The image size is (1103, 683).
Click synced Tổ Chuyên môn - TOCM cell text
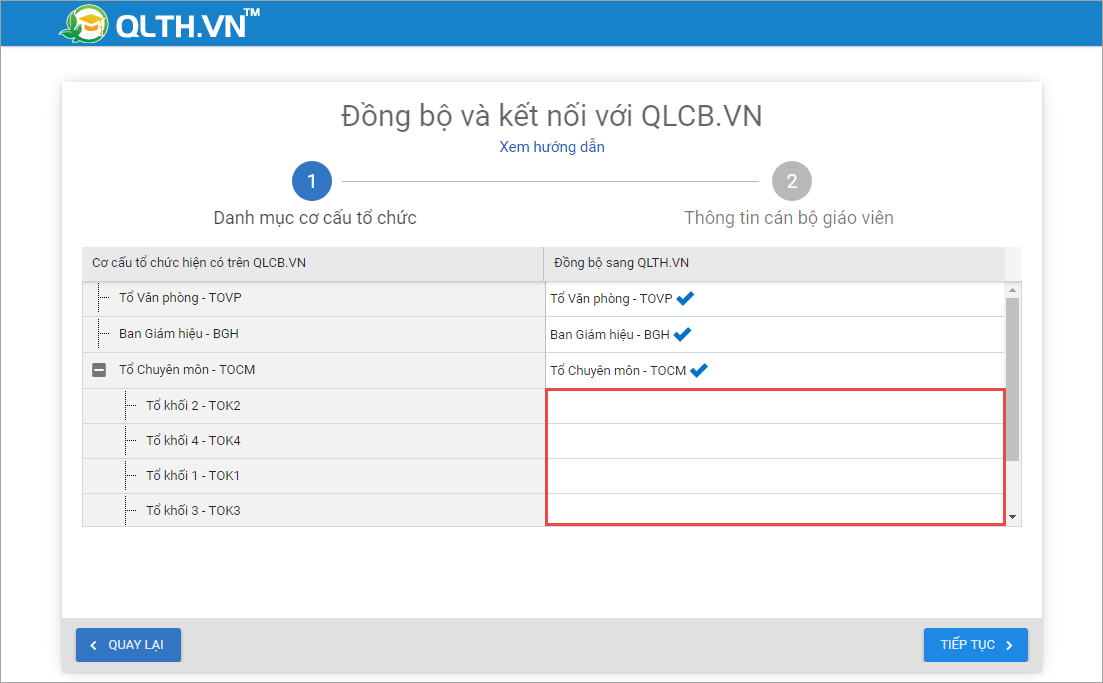(x=618, y=371)
